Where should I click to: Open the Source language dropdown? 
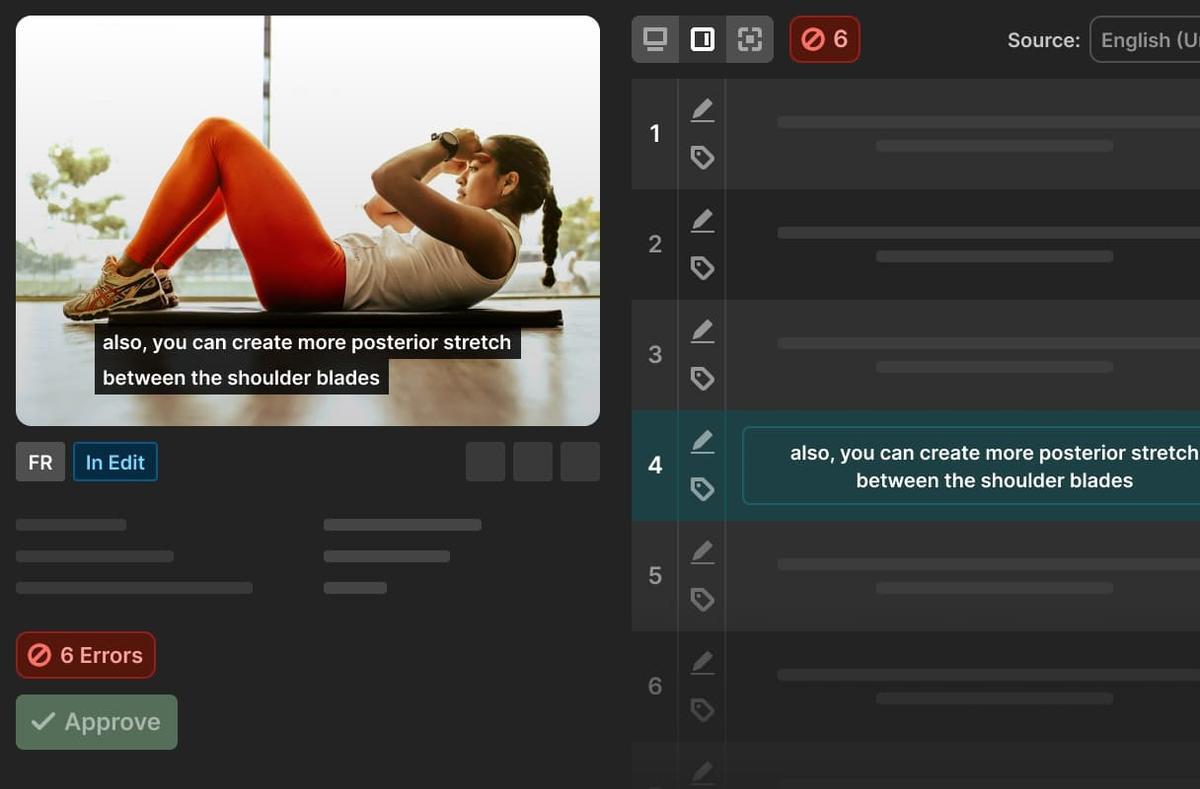[x=1148, y=39]
